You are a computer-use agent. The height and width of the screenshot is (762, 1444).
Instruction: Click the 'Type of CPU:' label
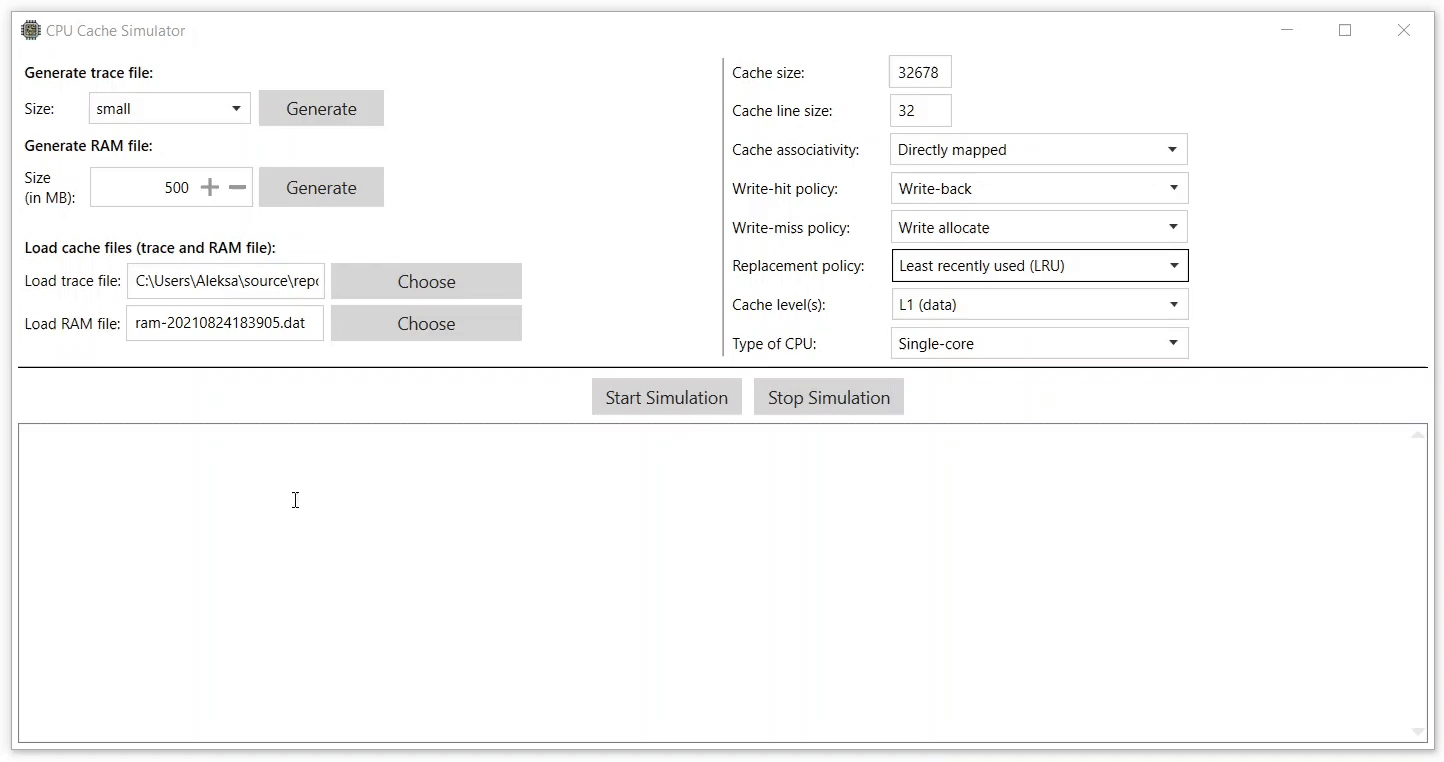click(x=774, y=344)
